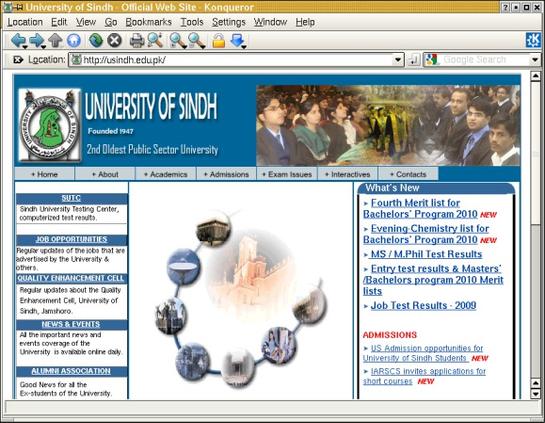This screenshot has height=423, width=545.
Task: Open the Back button history dropdown arrow
Action: 25,47
